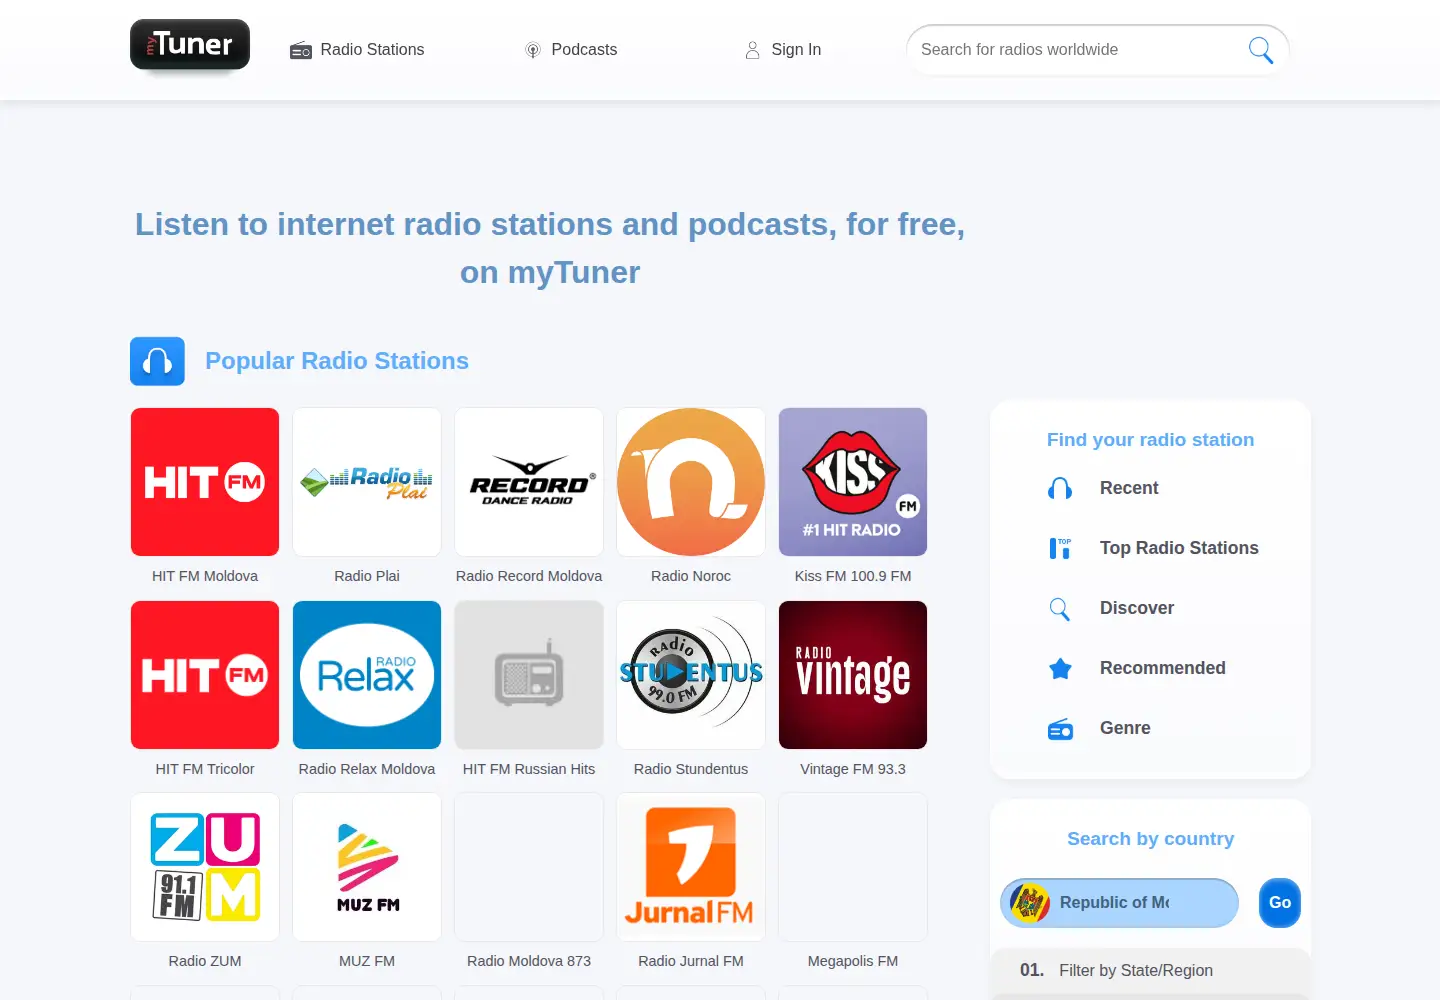Image resolution: width=1440 pixels, height=1000 pixels.
Task: Click the Popular Radio Stations heading
Action: [337, 361]
